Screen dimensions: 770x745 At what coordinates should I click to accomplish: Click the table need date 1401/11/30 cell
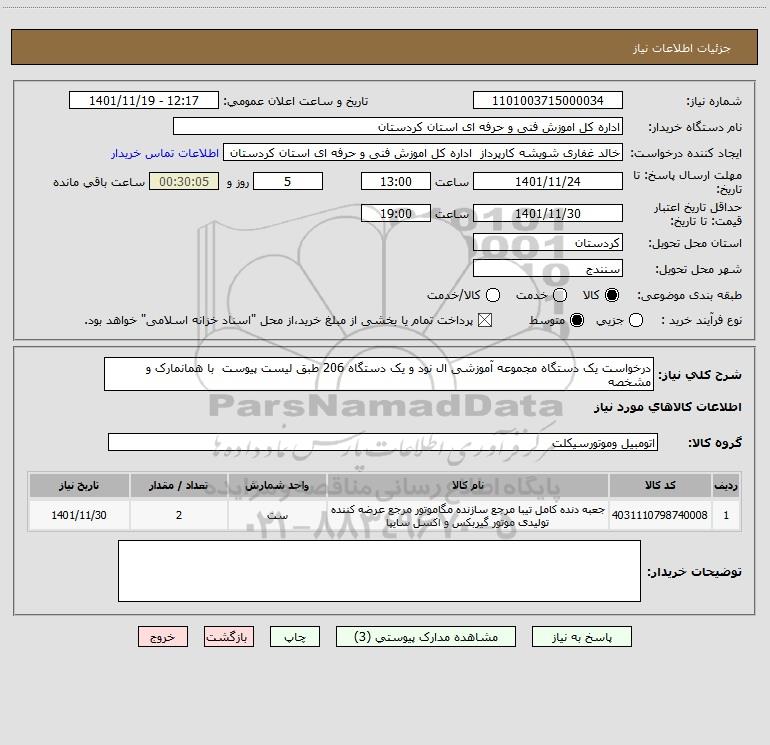point(79,515)
